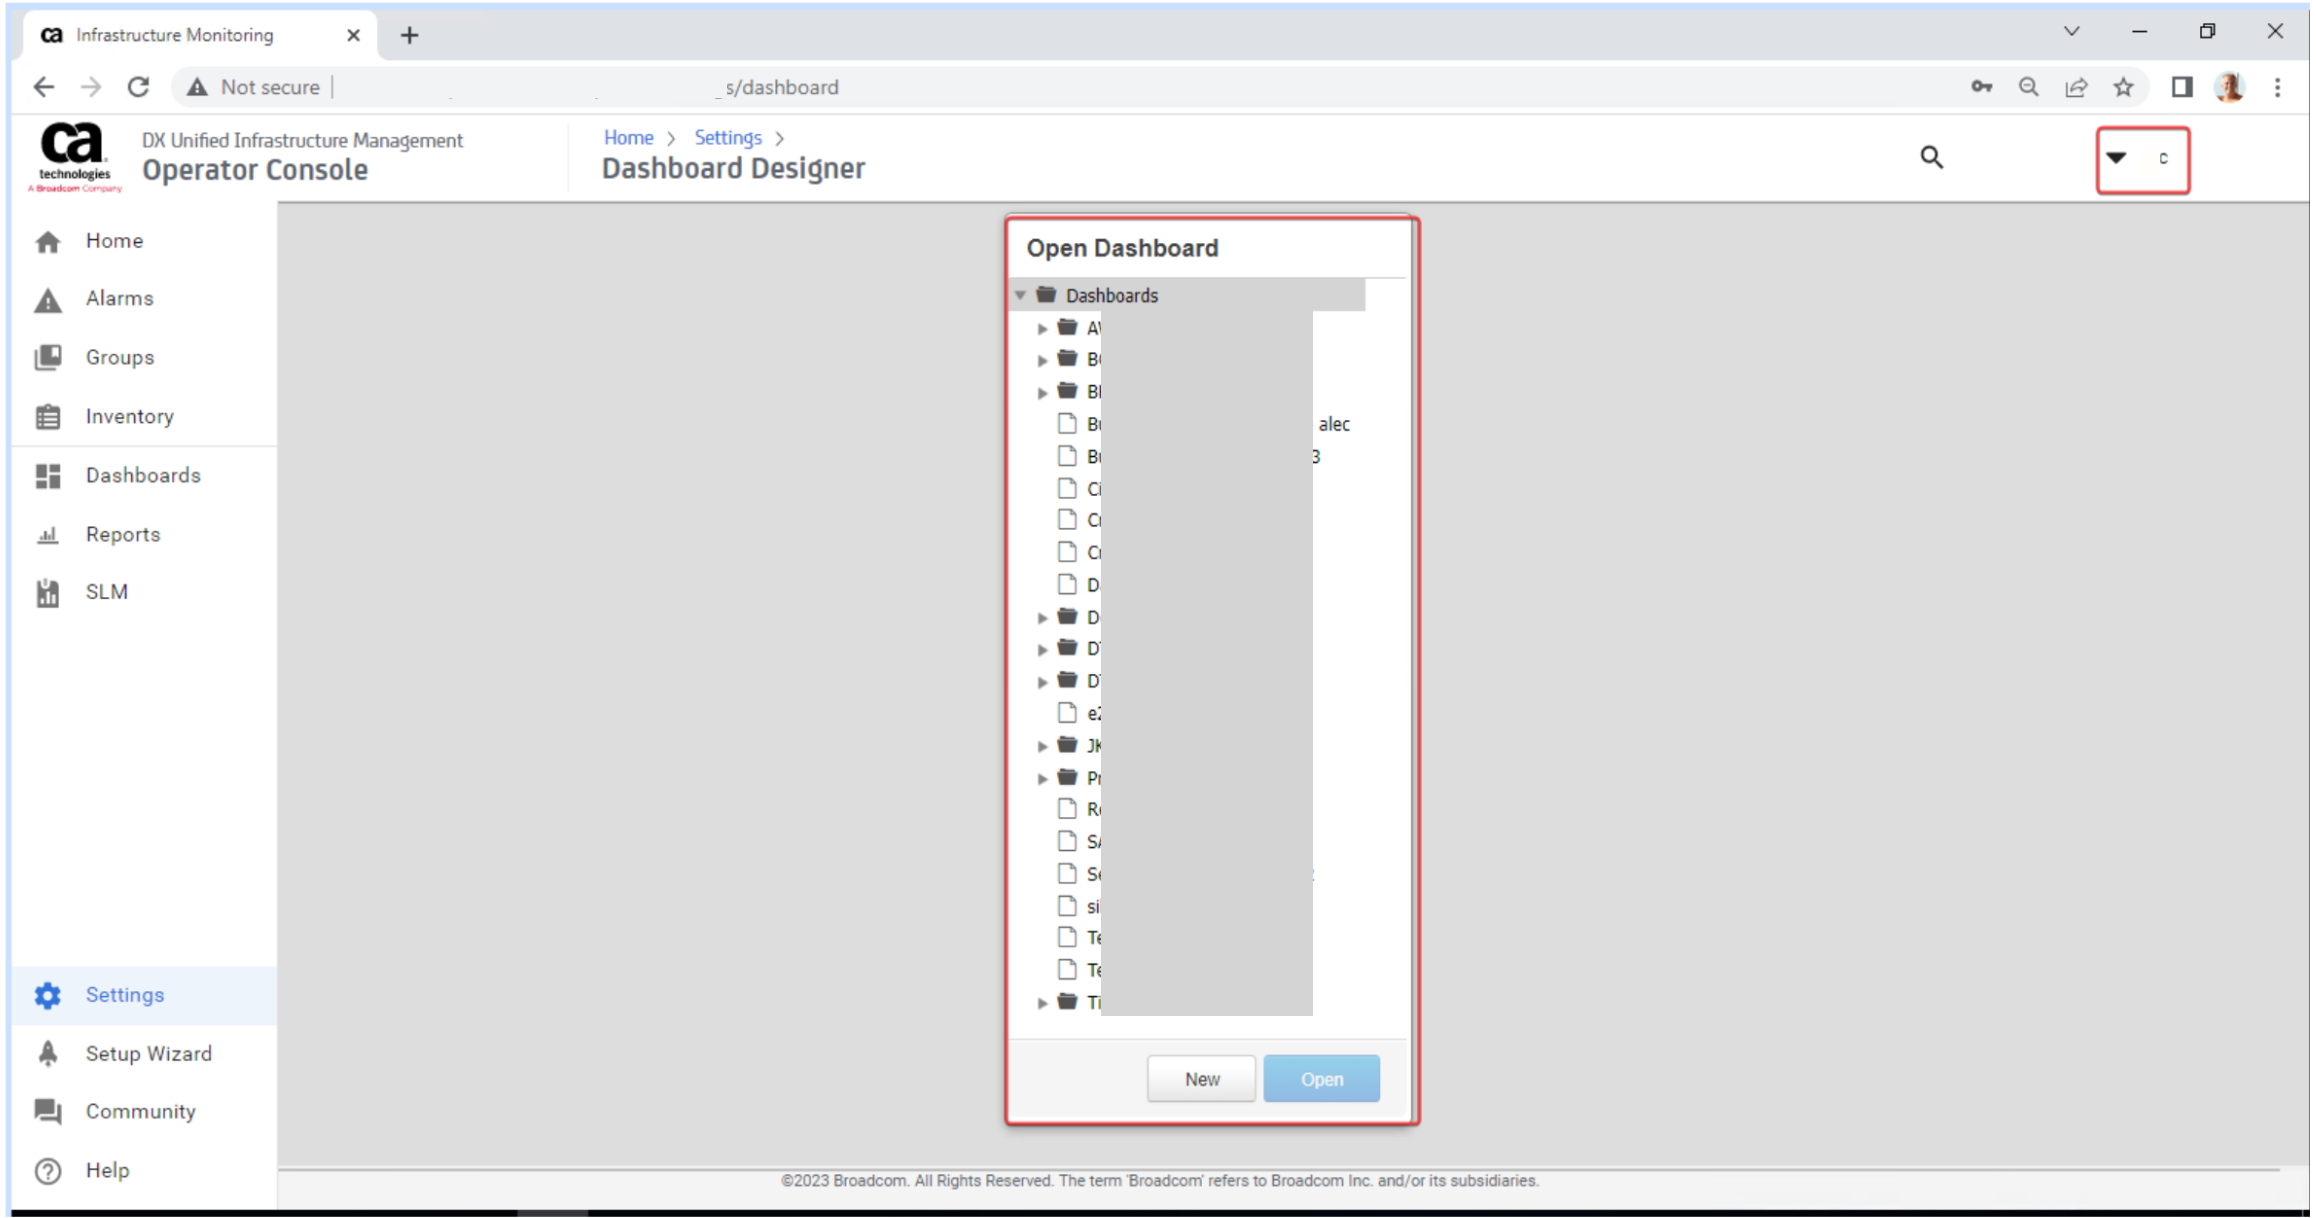
Task: Select the dashboard file starting with Ci
Action: click(1080, 489)
